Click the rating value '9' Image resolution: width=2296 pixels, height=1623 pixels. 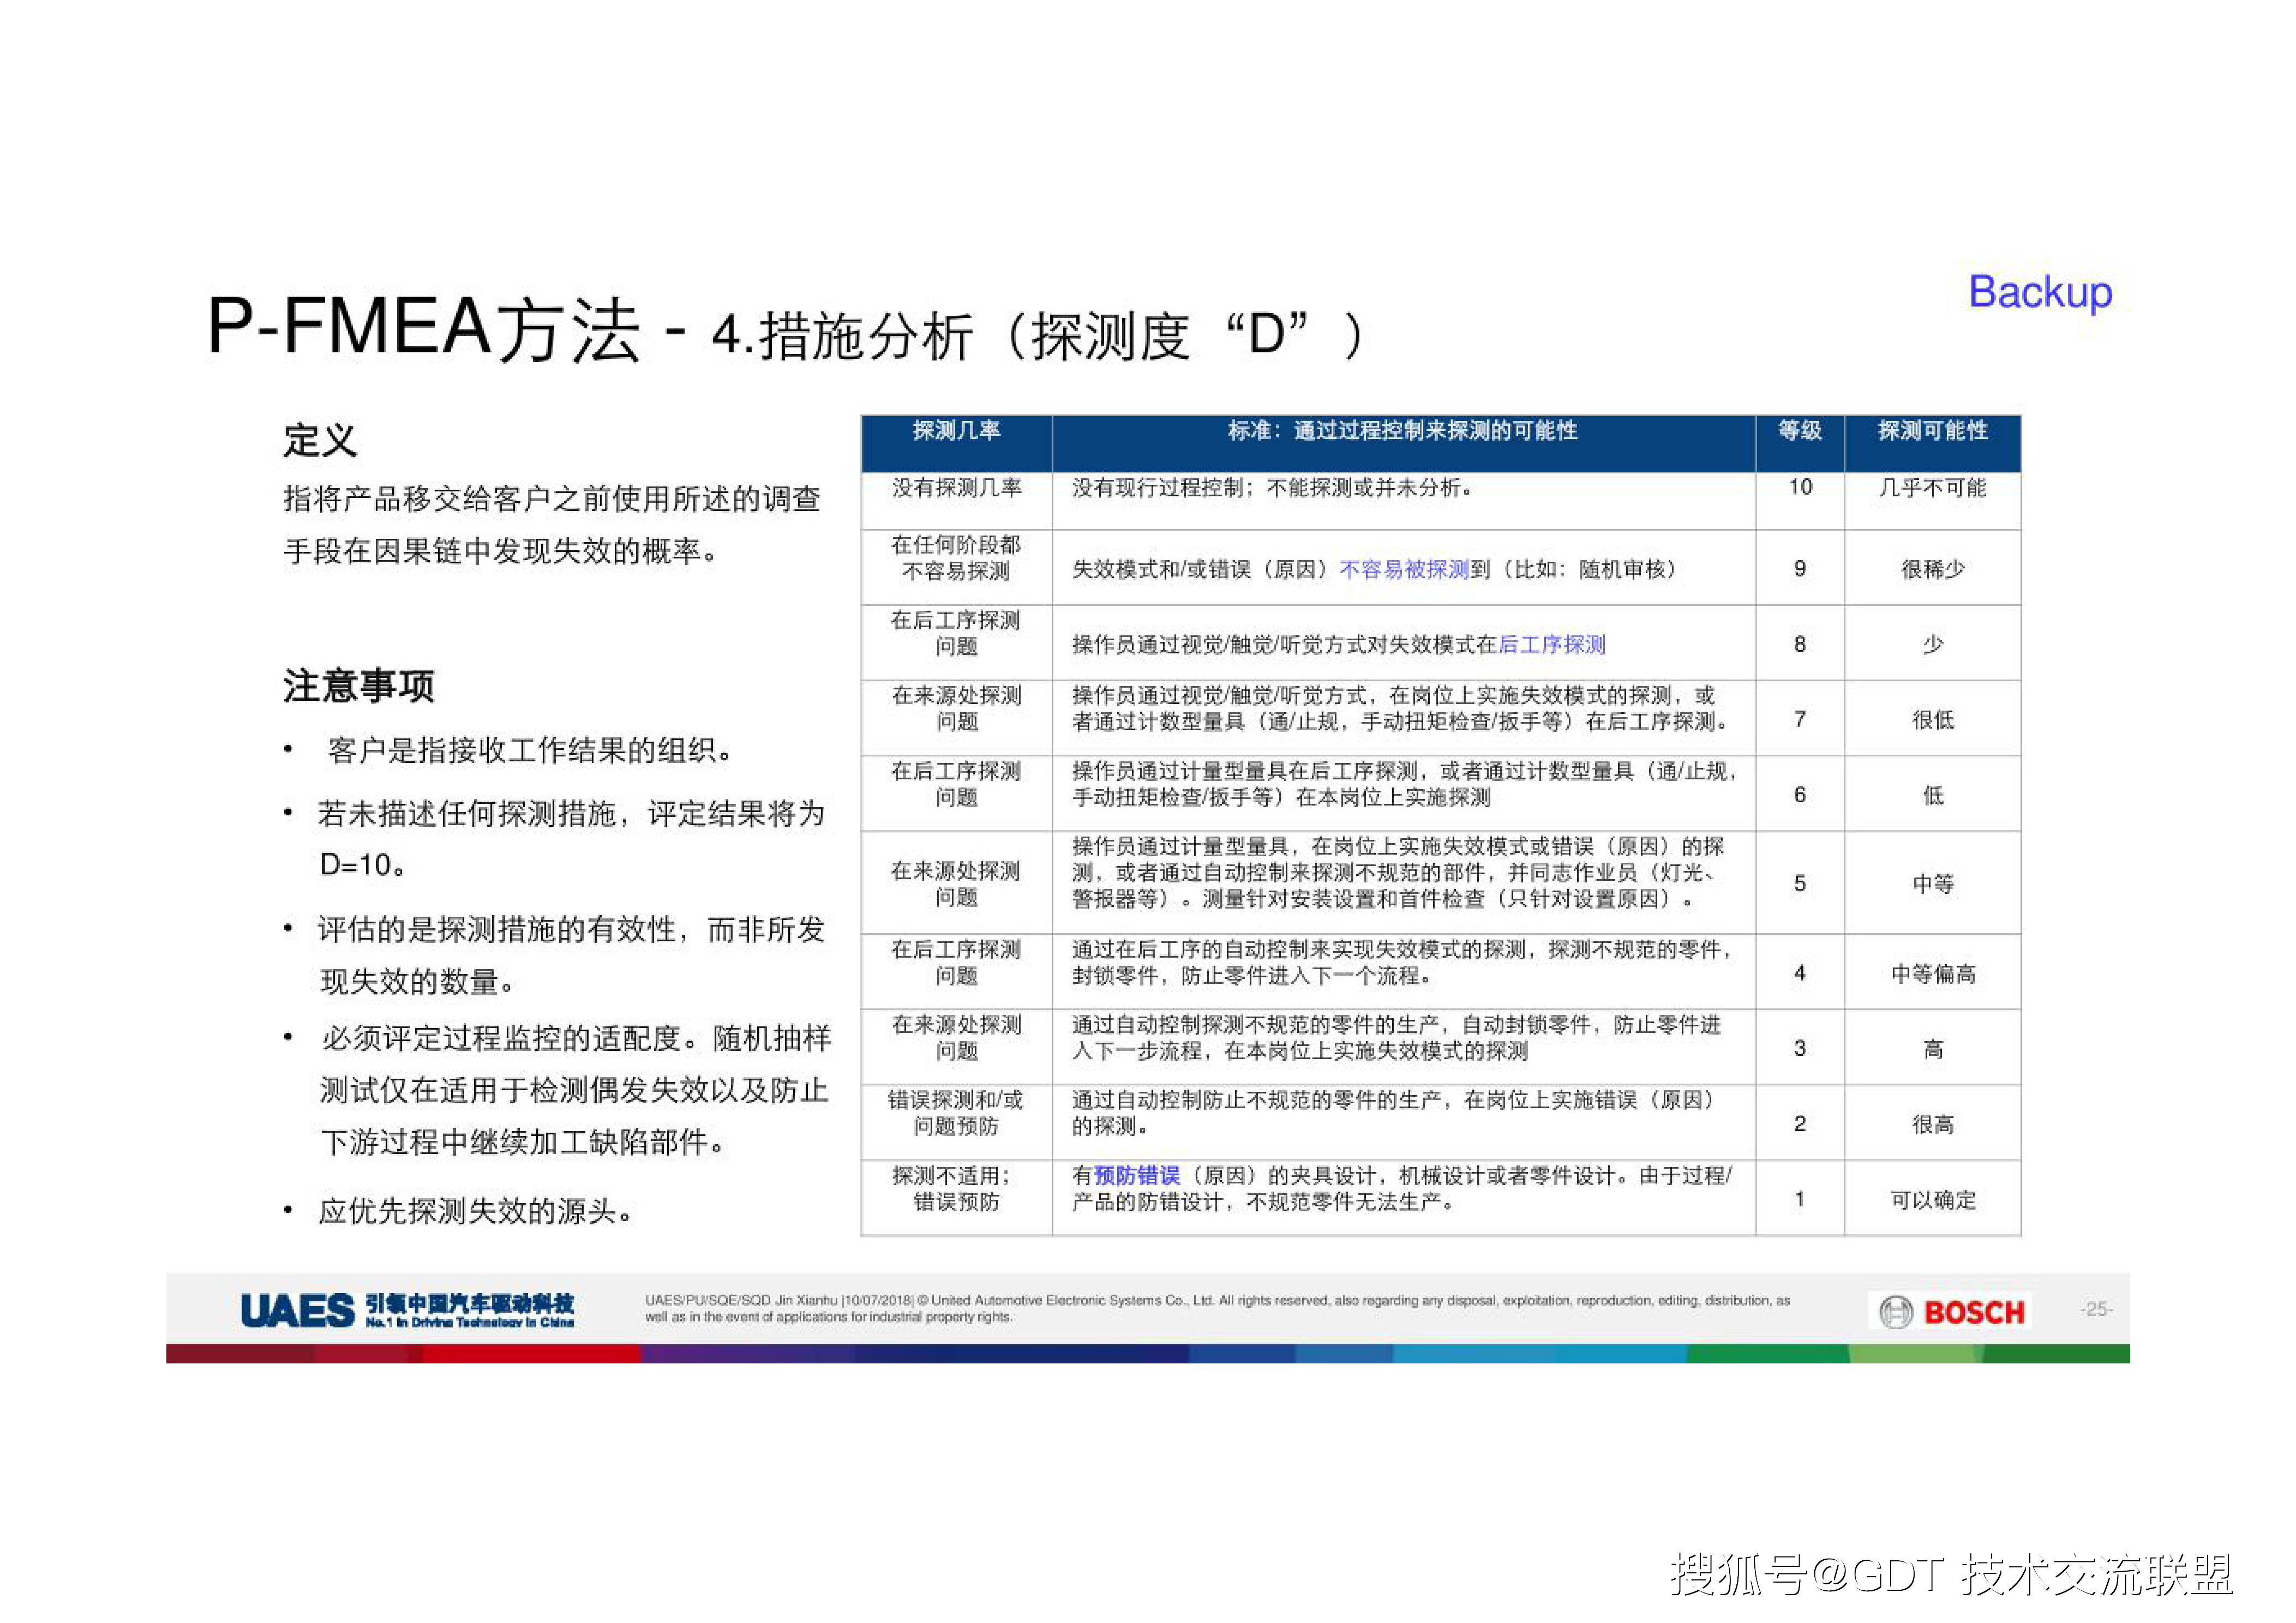tap(1800, 569)
